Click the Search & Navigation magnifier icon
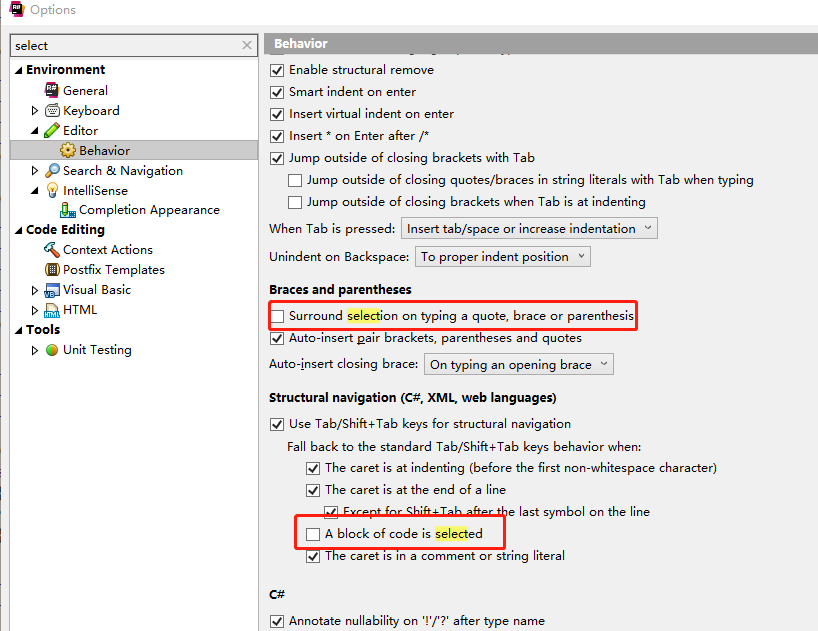Screen dimensions: 818x631 pos(52,170)
